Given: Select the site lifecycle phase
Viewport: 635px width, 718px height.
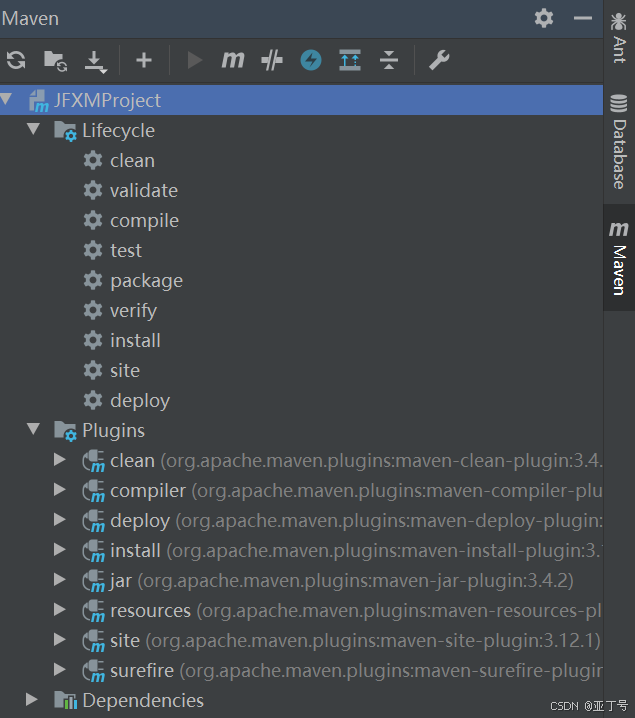Looking at the screenshot, I should point(125,370).
